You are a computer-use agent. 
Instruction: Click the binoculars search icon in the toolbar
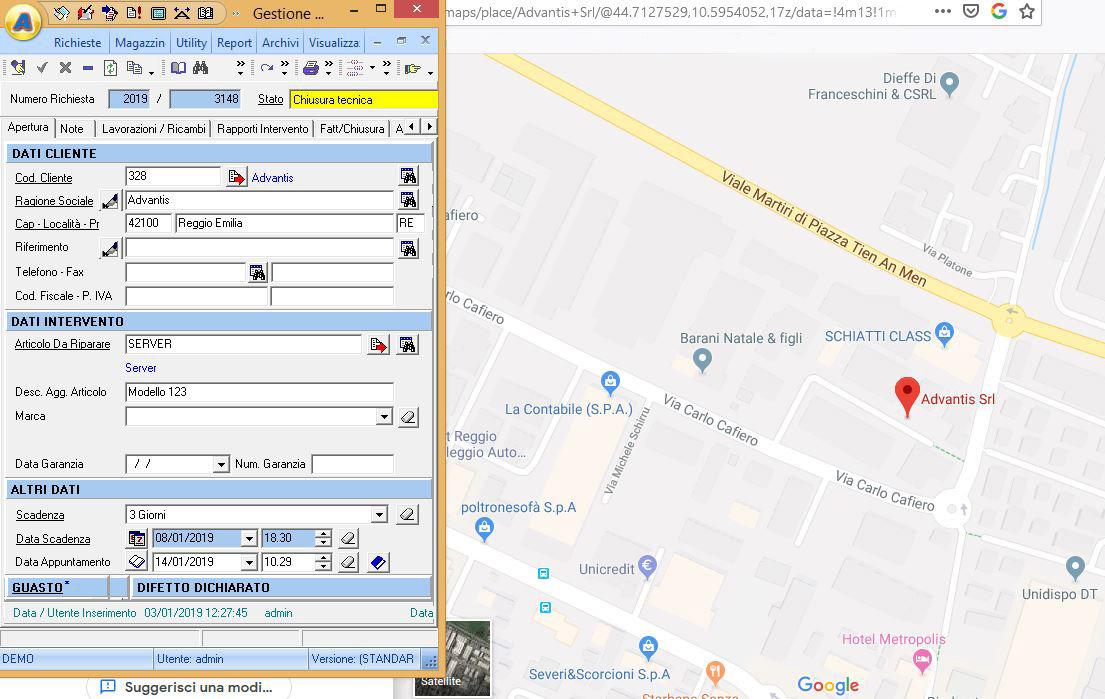pyautogui.click(x=201, y=69)
